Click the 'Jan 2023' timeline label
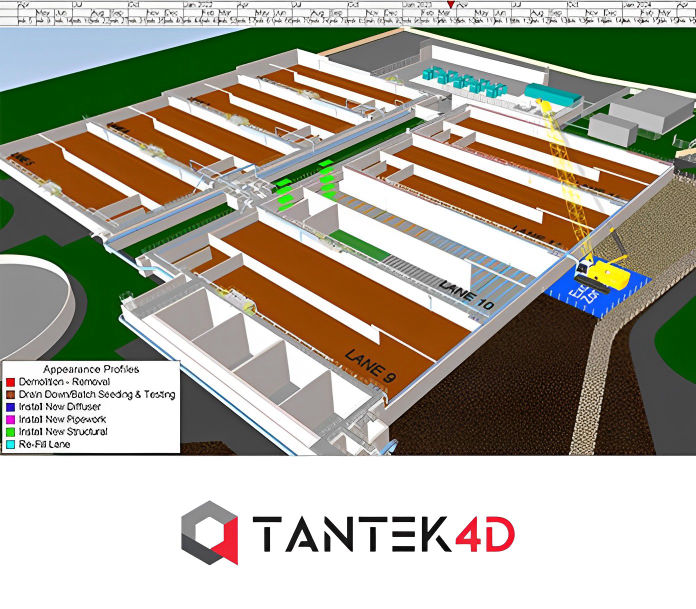 pos(417,4)
